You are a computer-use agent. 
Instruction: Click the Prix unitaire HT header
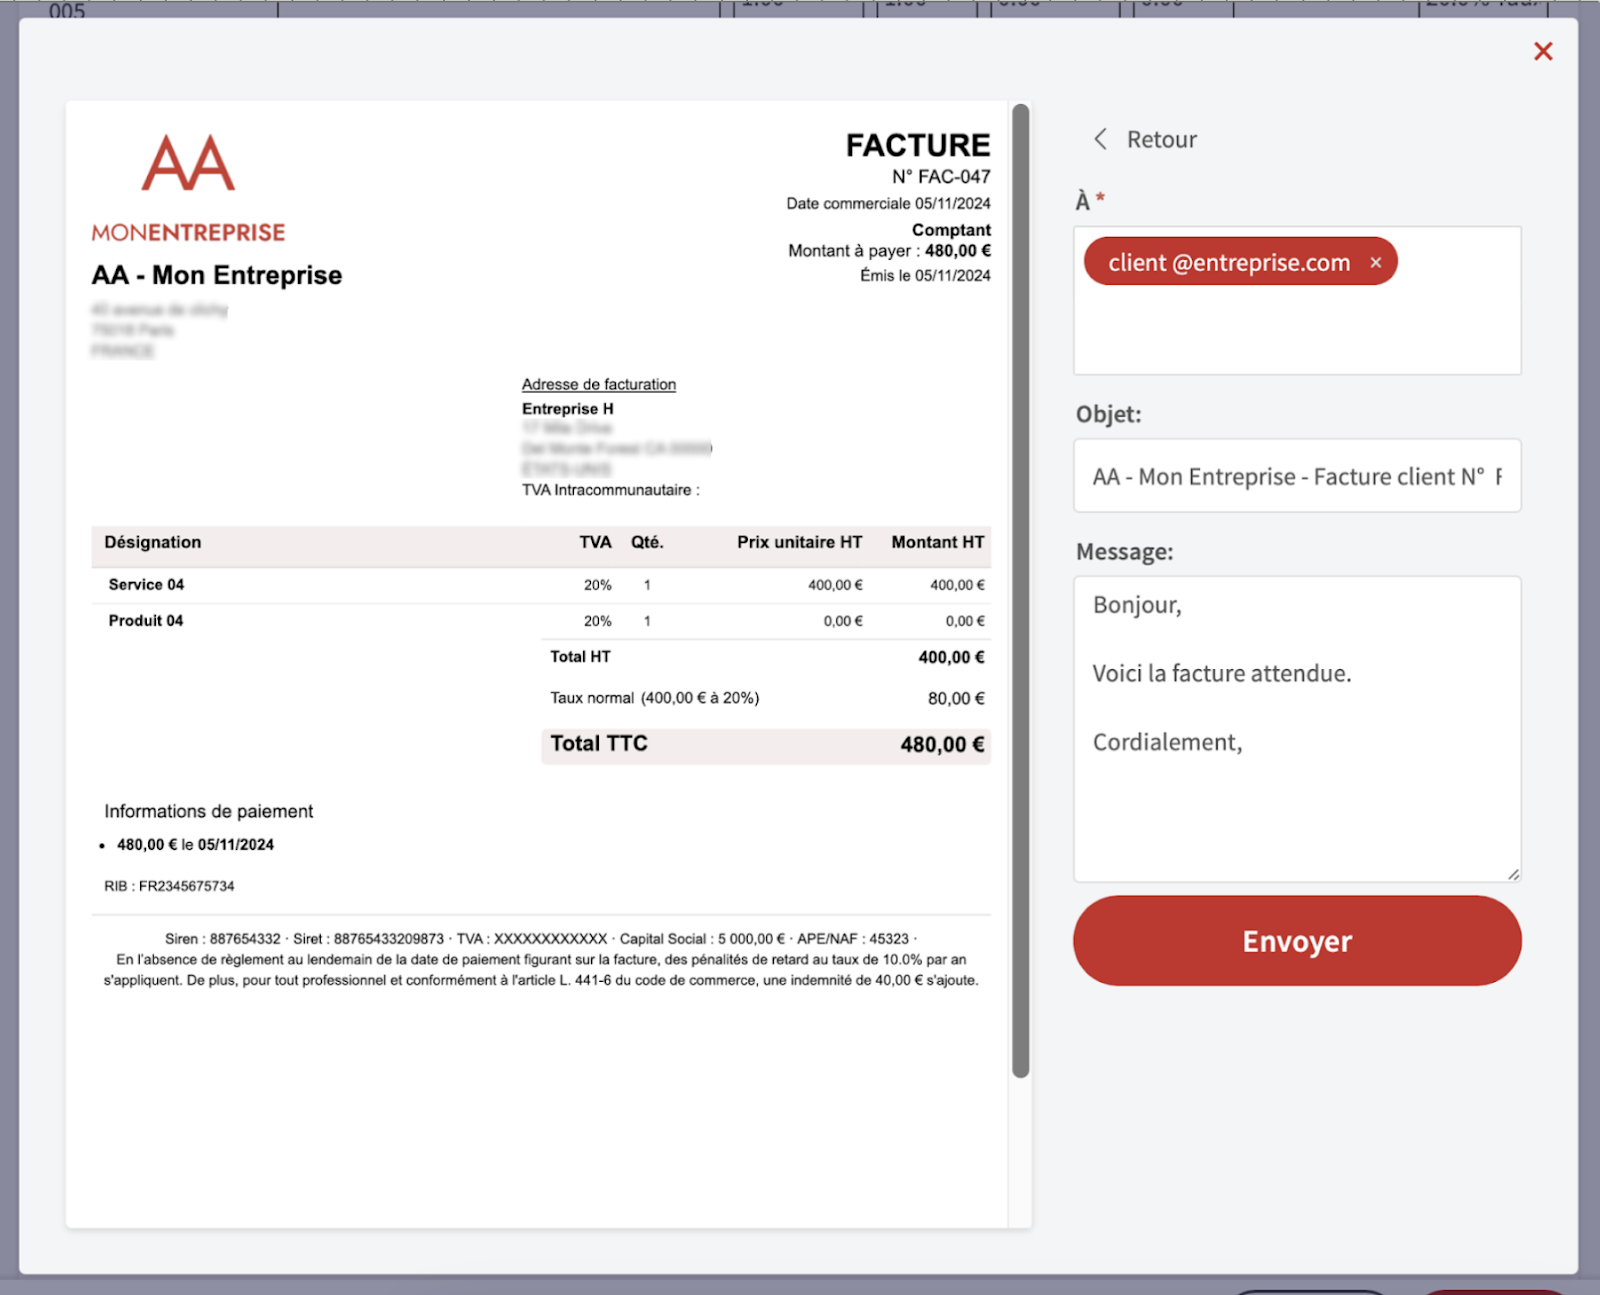[x=799, y=542]
